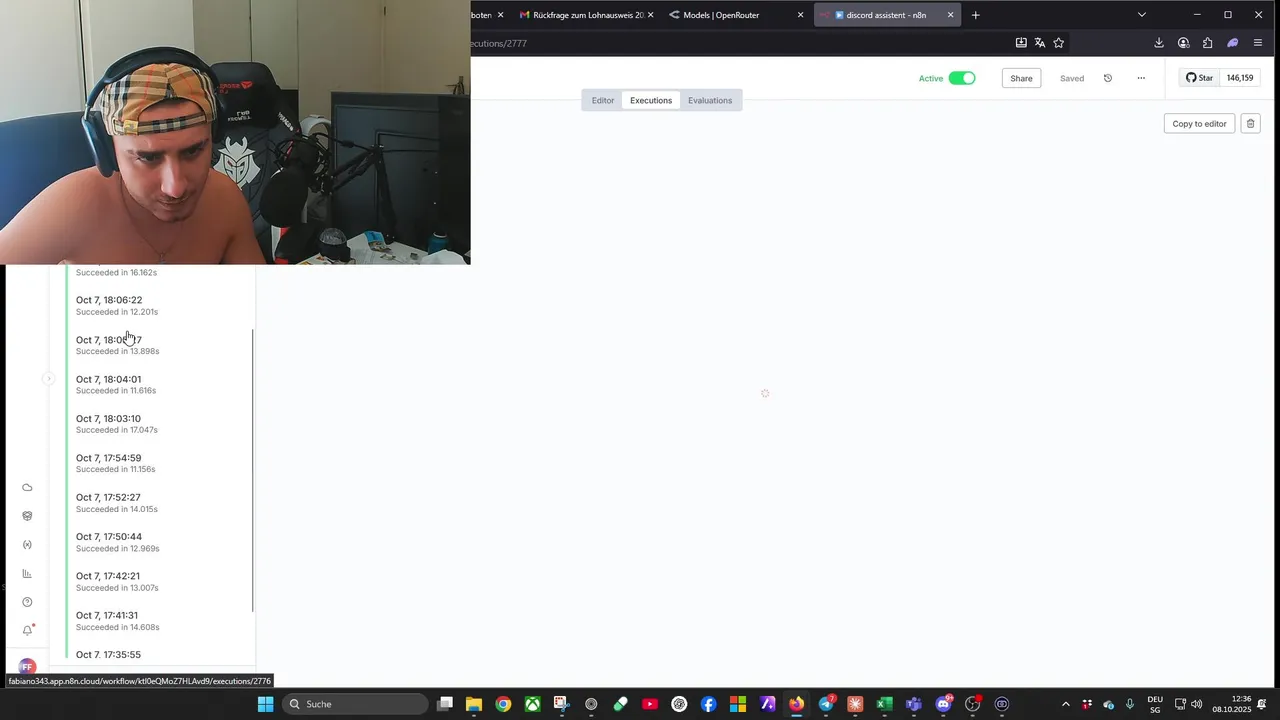Click the purple extension icon in toolbar
The image size is (1280, 720).
1233,43
